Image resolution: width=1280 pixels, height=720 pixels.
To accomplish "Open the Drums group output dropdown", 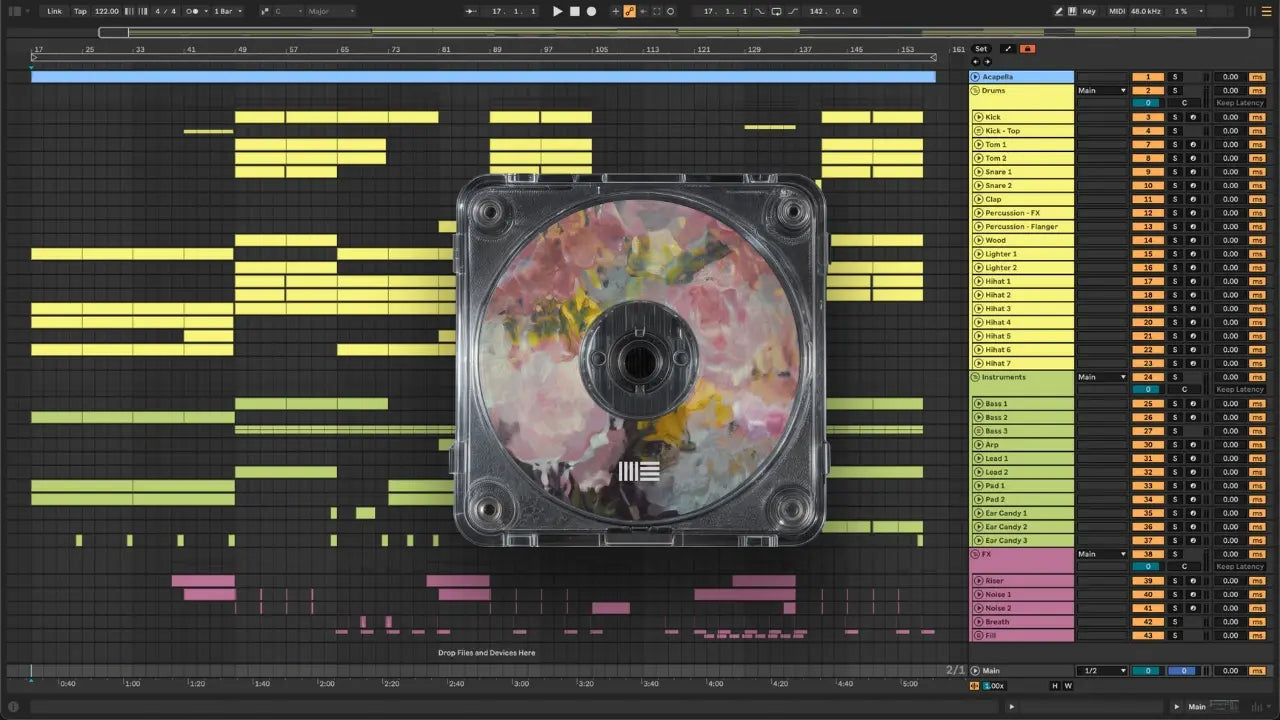I will pyautogui.click(x=1102, y=90).
